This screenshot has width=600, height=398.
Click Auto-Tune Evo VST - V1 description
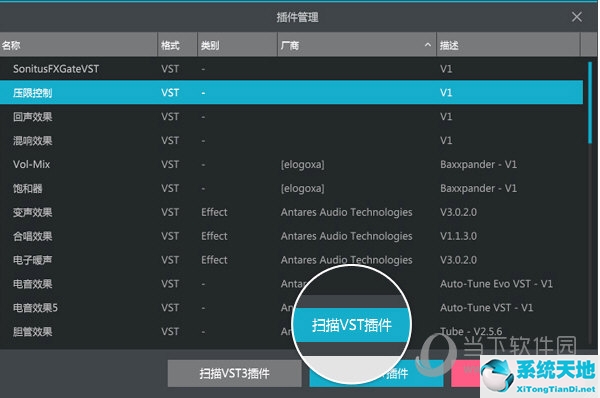(496, 284)
